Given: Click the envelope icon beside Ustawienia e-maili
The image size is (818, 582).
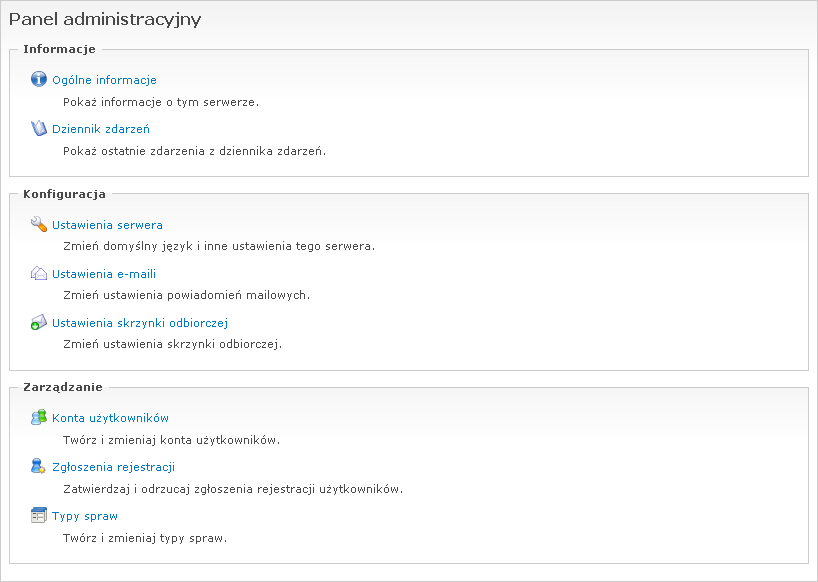Looking at the screenshot, I should coord(37,273).
